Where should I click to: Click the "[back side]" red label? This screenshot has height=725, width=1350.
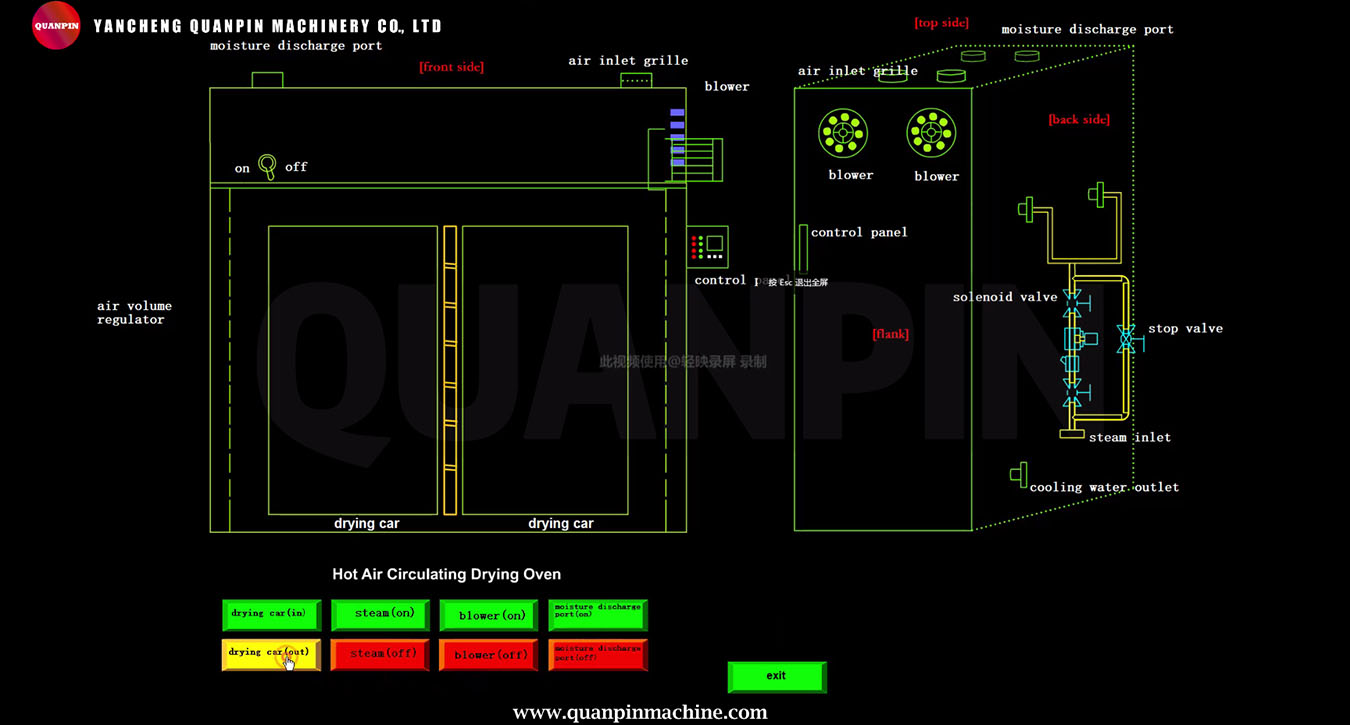[x=1079, y=119]
